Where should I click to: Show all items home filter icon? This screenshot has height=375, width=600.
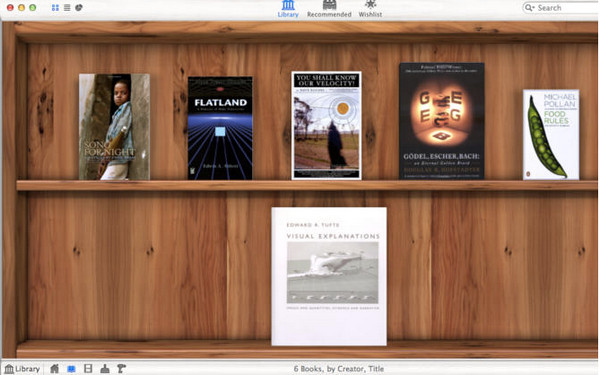tap(55, 368)
